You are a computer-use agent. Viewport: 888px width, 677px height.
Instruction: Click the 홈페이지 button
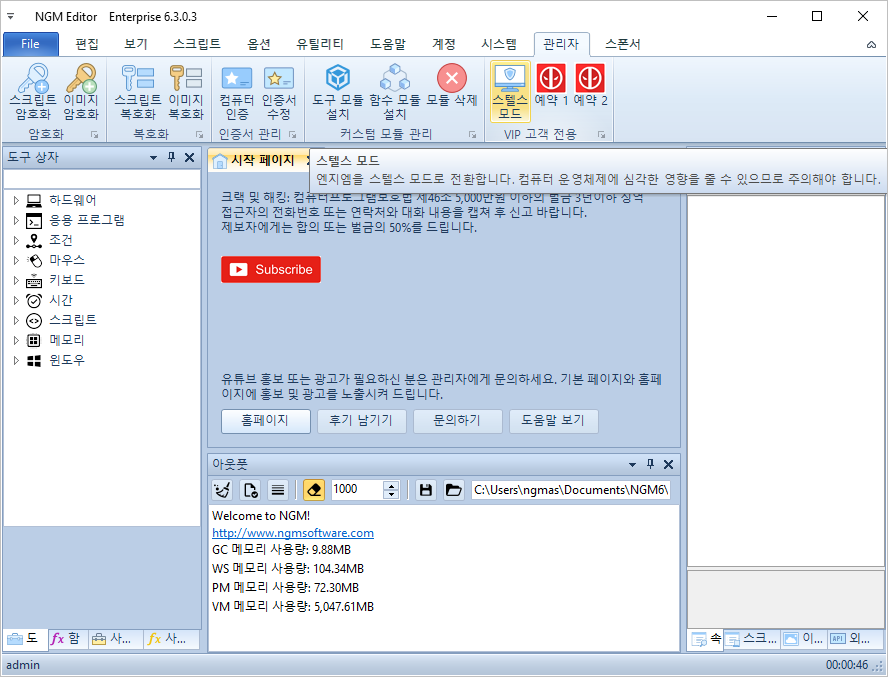(x=266, y=421)
